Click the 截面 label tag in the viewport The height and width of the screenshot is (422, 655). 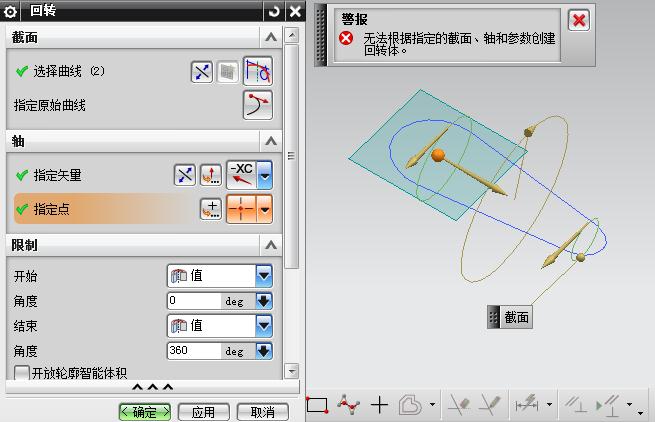(510, 317)
